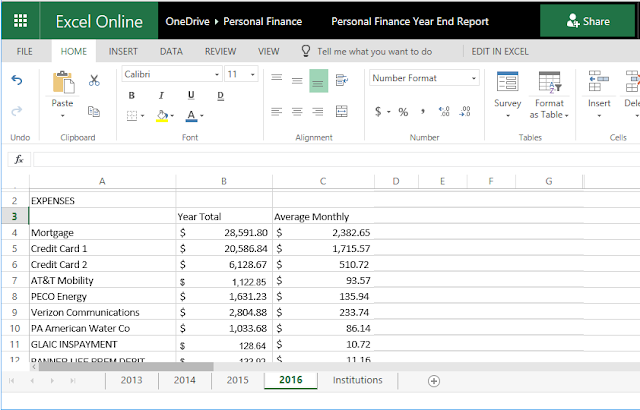The image size is (640, 410).
Task: Click the Share button
Action: point(587,20)
